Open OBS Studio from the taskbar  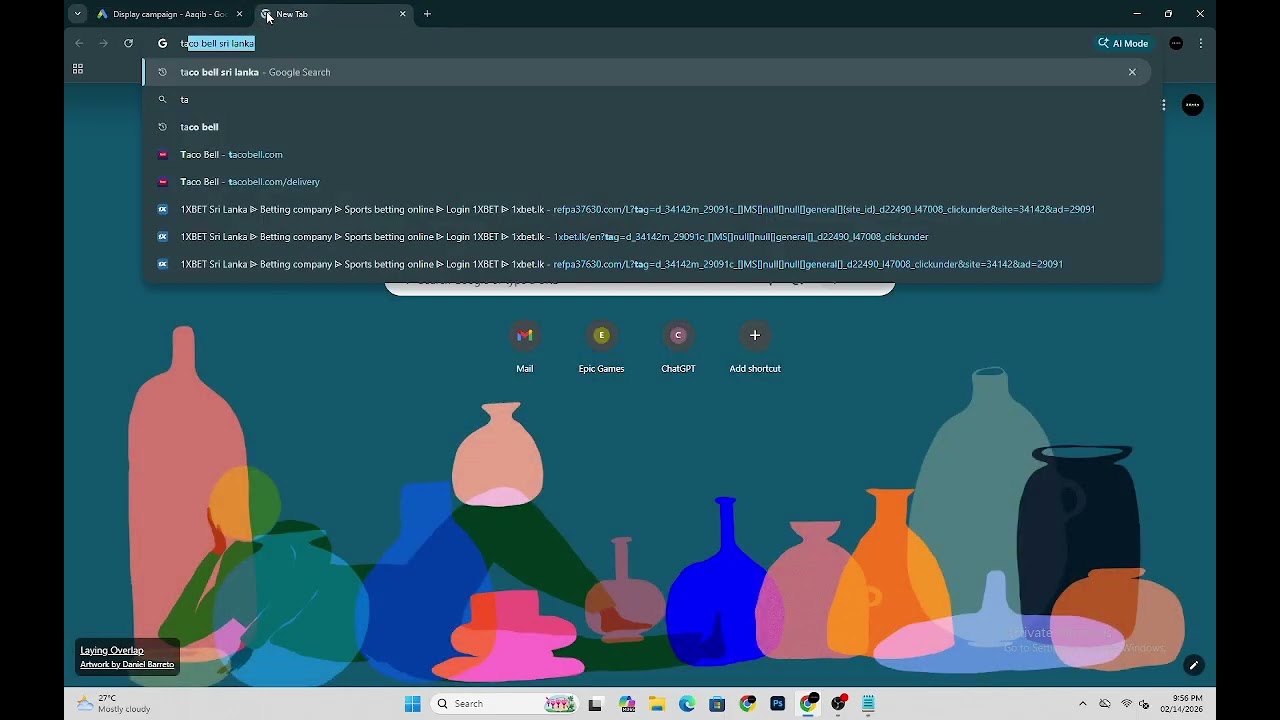[839, 704]
